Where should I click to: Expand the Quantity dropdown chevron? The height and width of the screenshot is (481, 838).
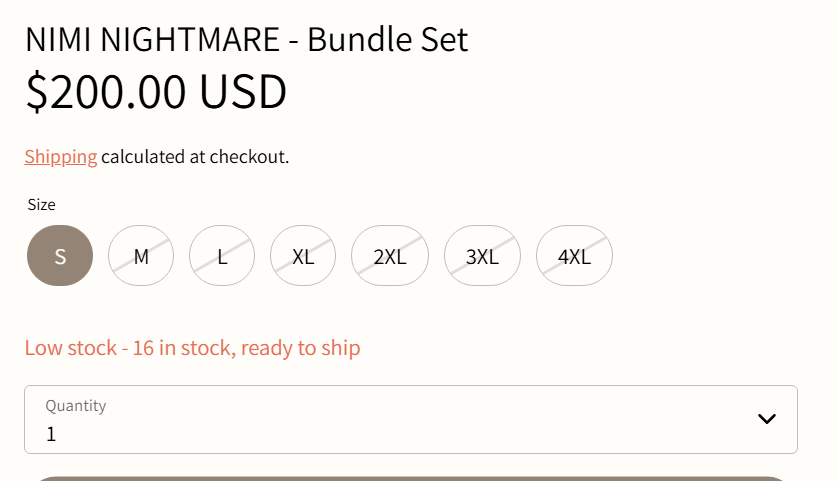767,419
